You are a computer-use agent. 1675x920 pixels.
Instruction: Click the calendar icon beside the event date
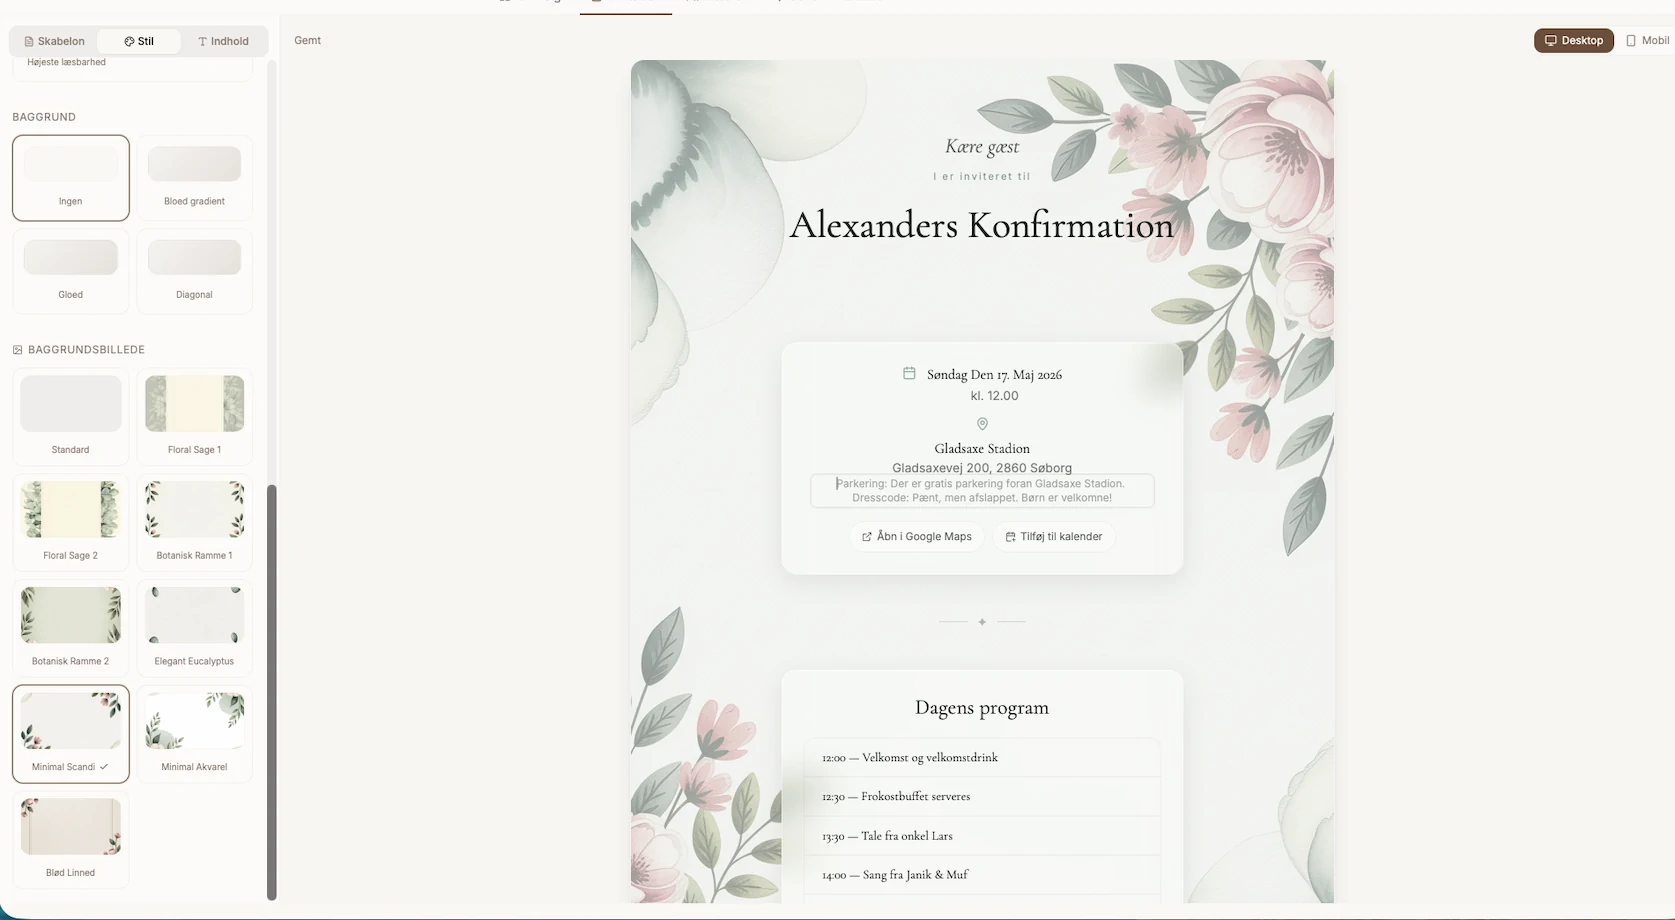click(x=909, y=373)
